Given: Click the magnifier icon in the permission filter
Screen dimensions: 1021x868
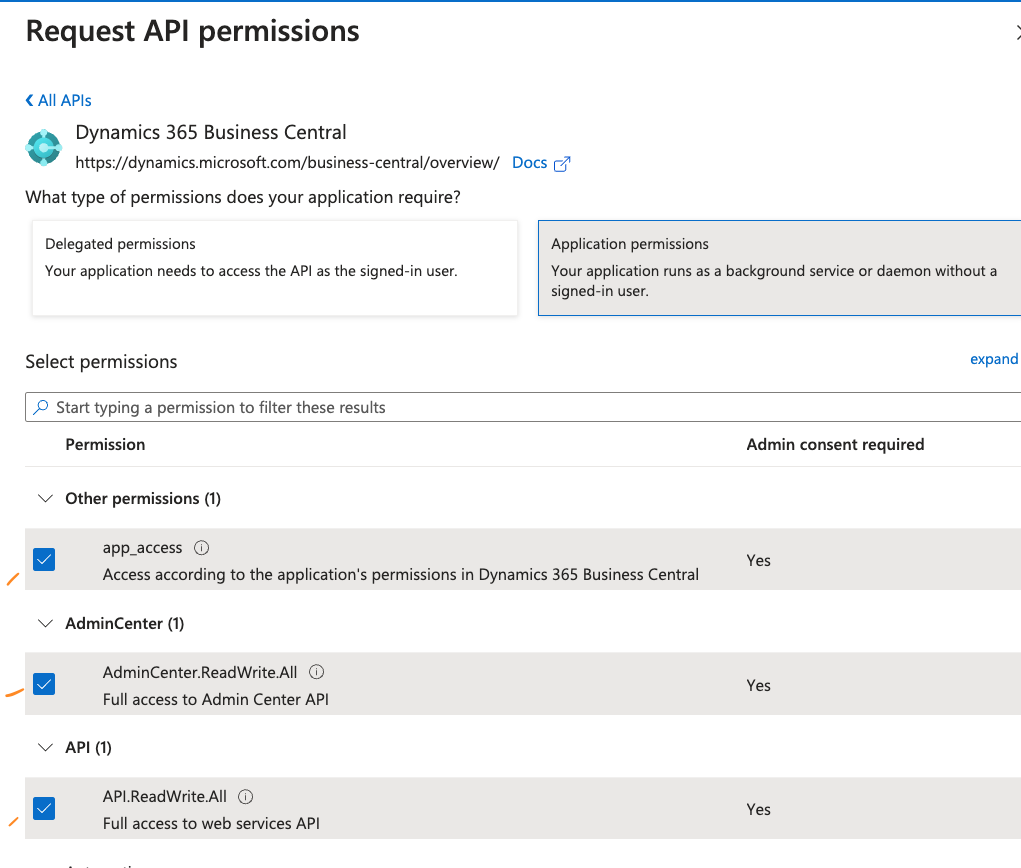Looking at the screenshot, I should 41,407.
